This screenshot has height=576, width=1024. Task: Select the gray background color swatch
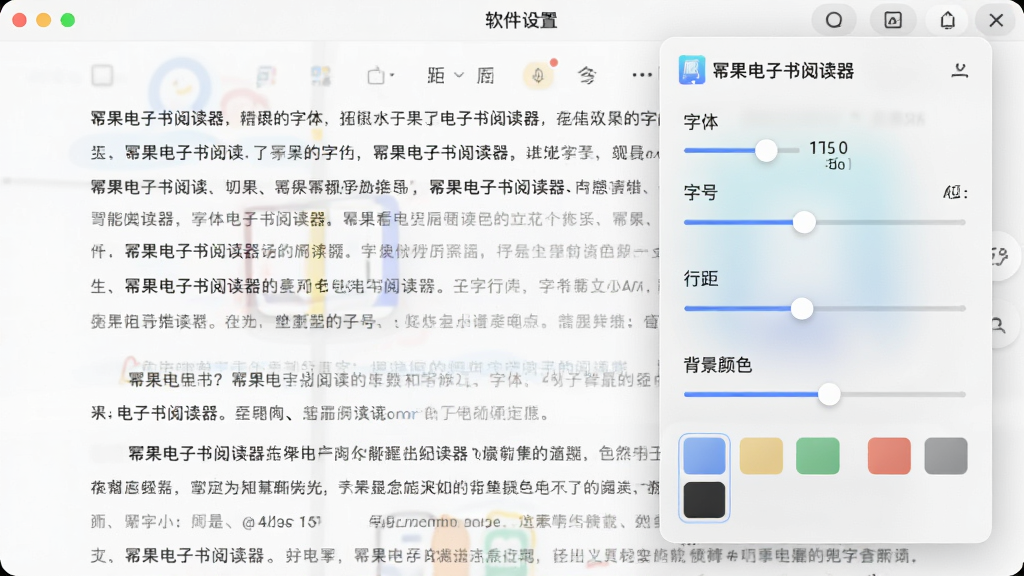[x=946, y=455]
